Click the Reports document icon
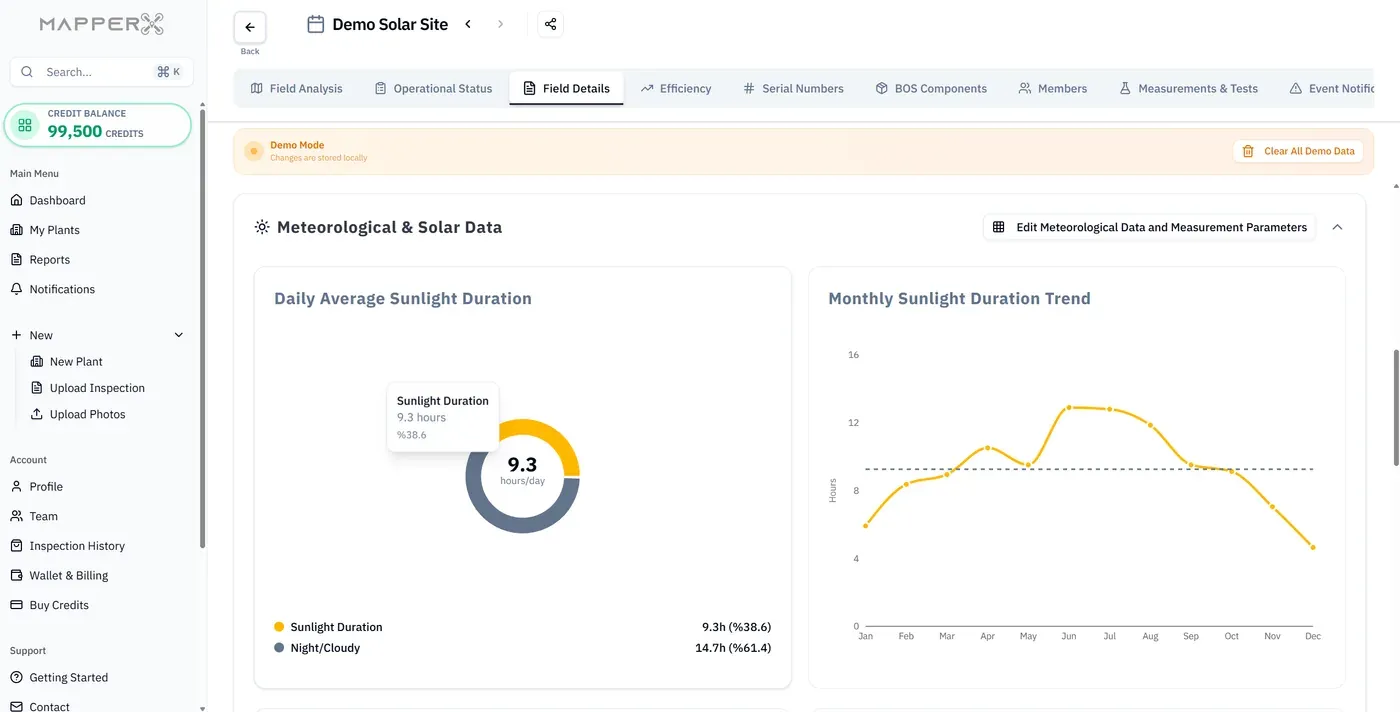 point(16,259)
